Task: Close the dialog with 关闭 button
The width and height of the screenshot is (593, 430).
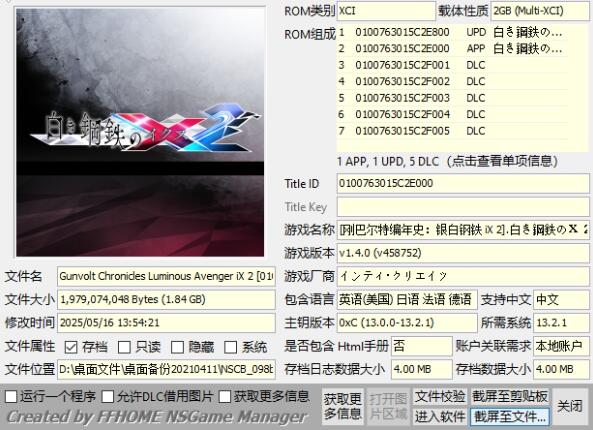Action: [570, 406]
